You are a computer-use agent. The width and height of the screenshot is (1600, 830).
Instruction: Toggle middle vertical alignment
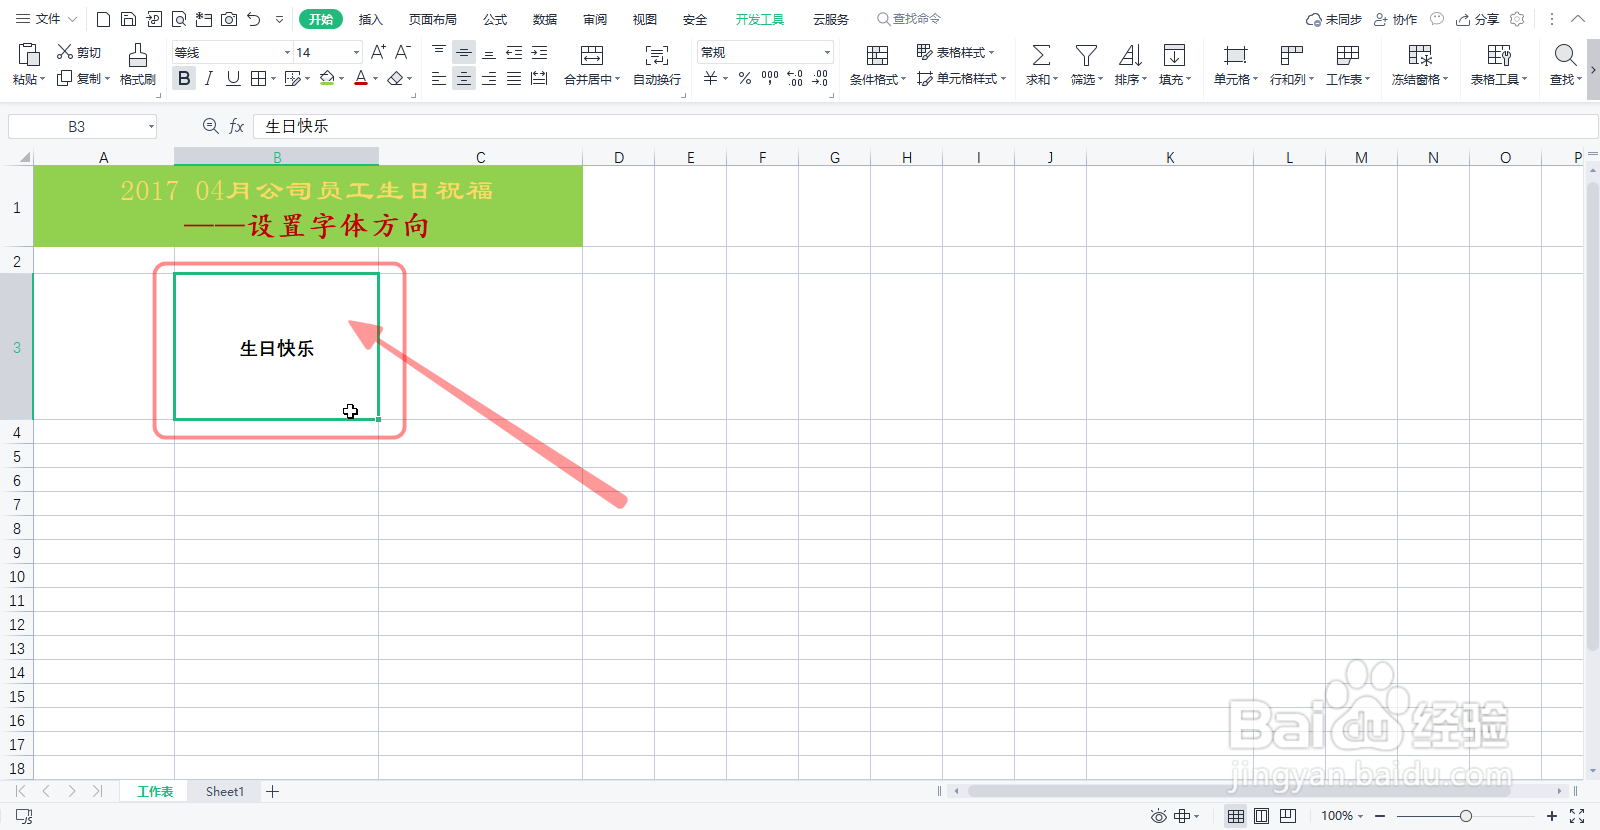click(x=464, y=52)
